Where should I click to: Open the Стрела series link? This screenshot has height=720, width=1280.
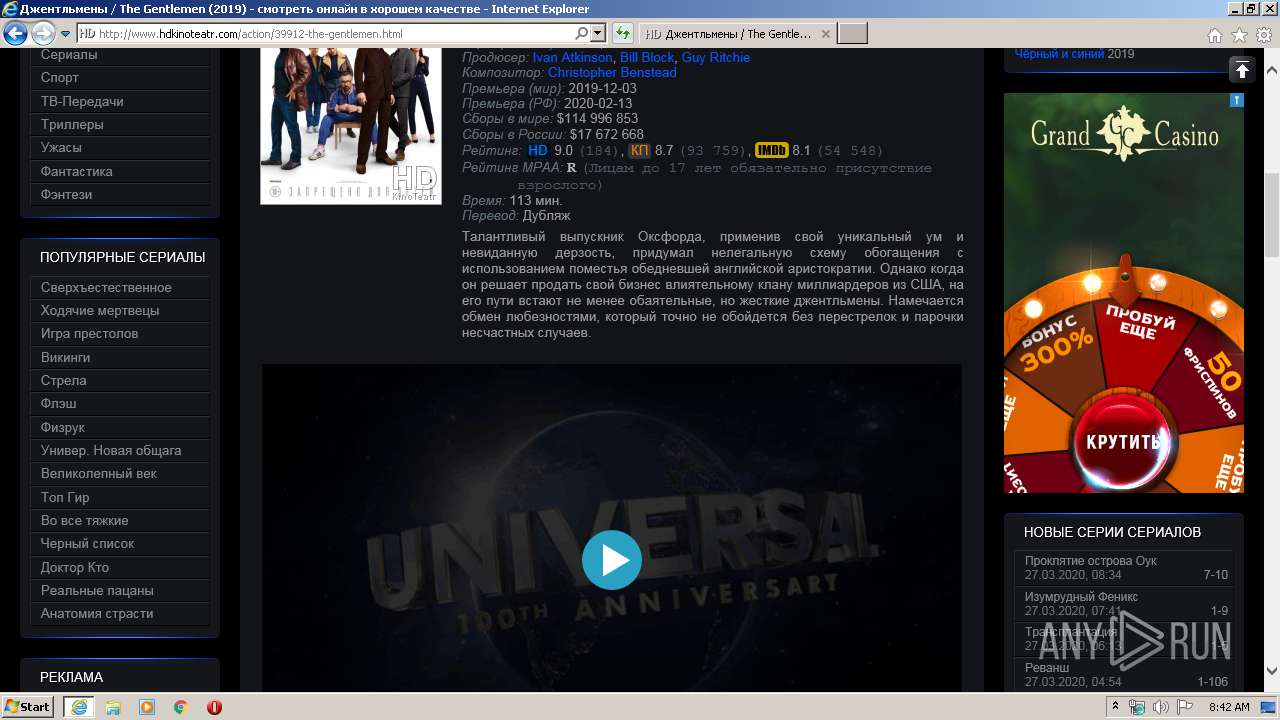click(x=120, y=380)
